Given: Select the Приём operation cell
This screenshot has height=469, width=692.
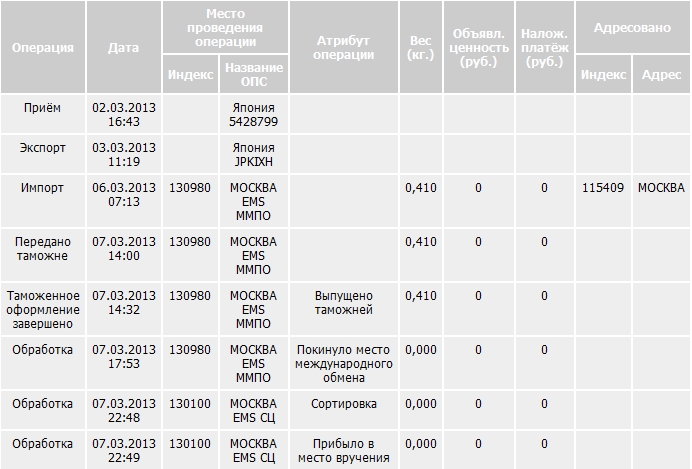Looking at the screenshot, I should [42, 106].
